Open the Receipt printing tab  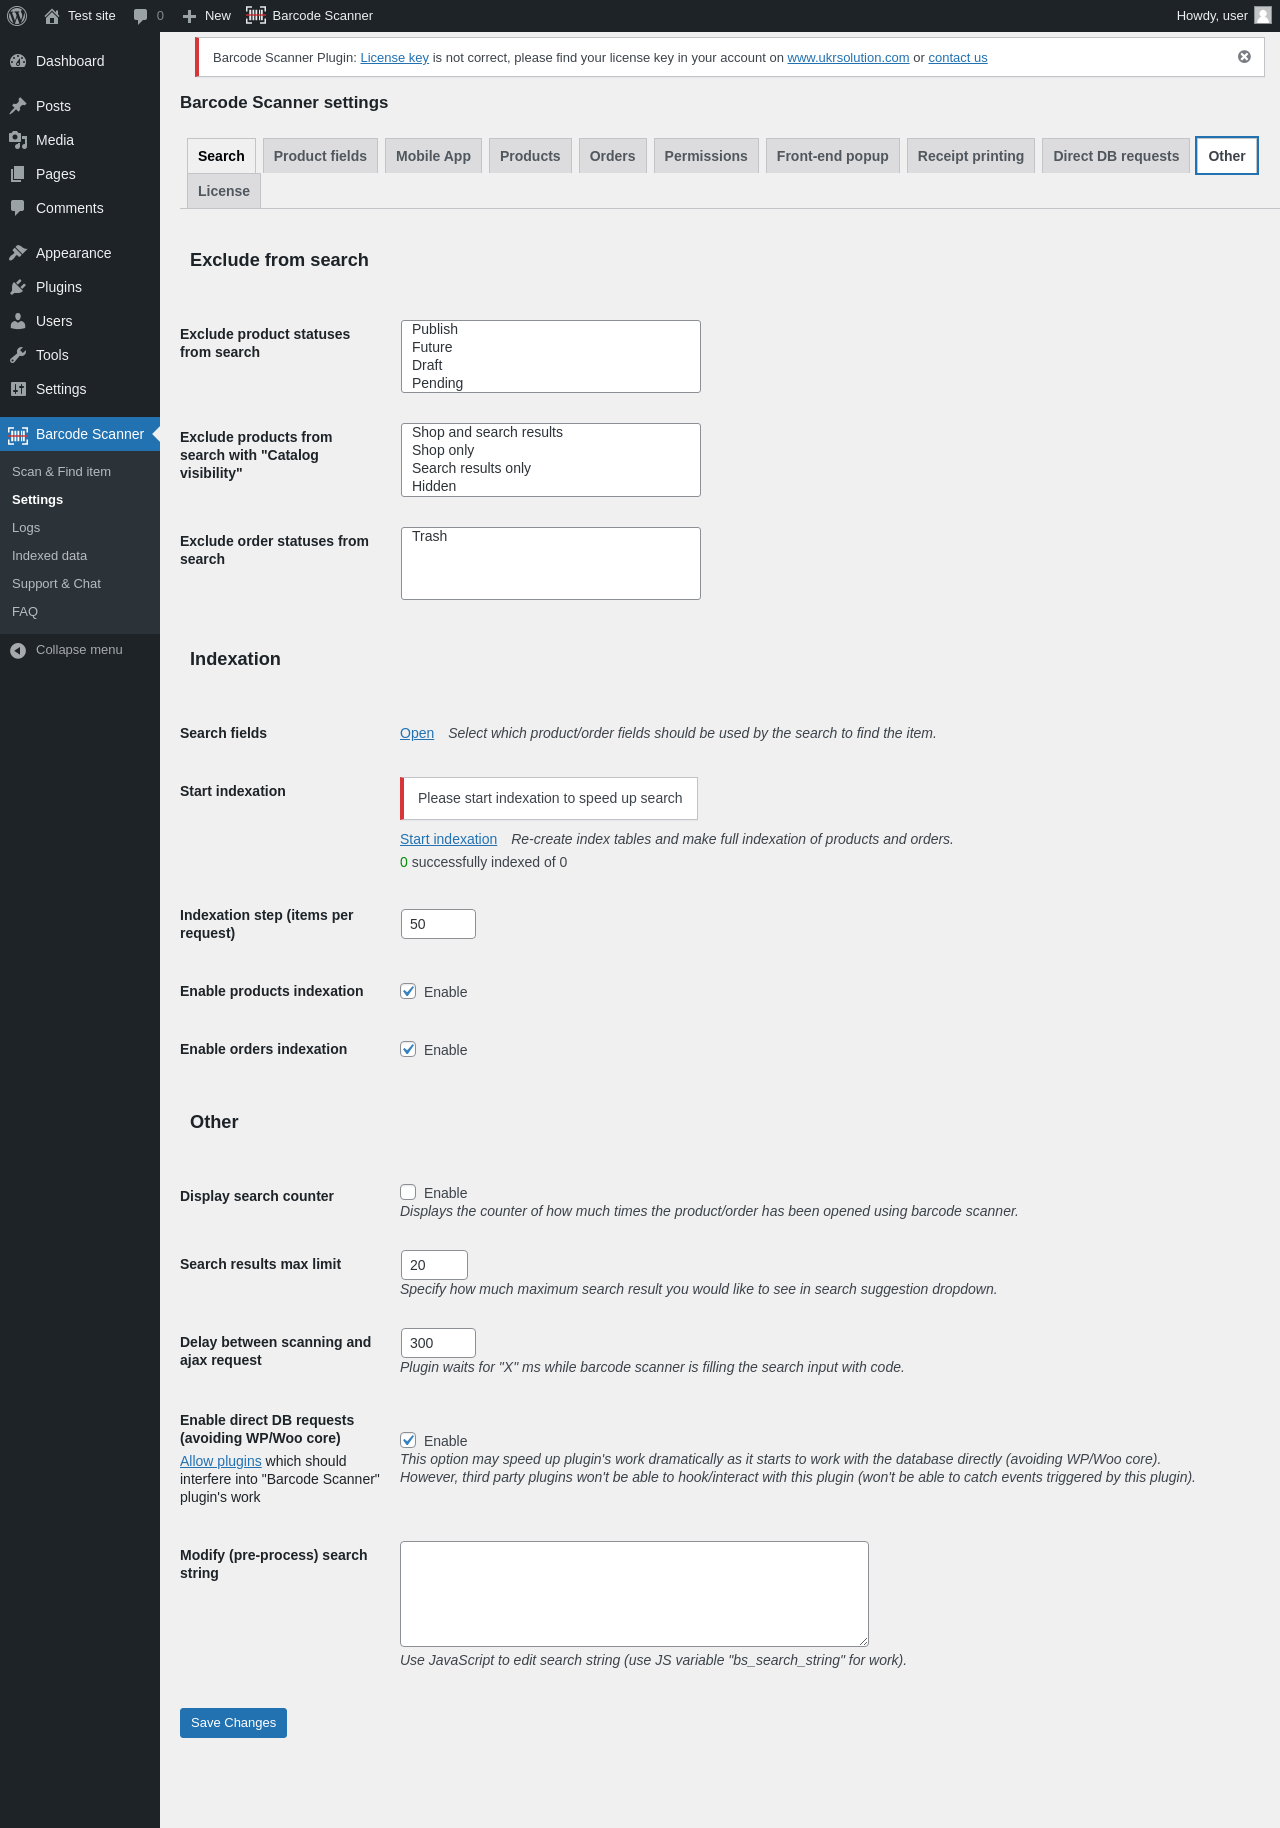970,156
